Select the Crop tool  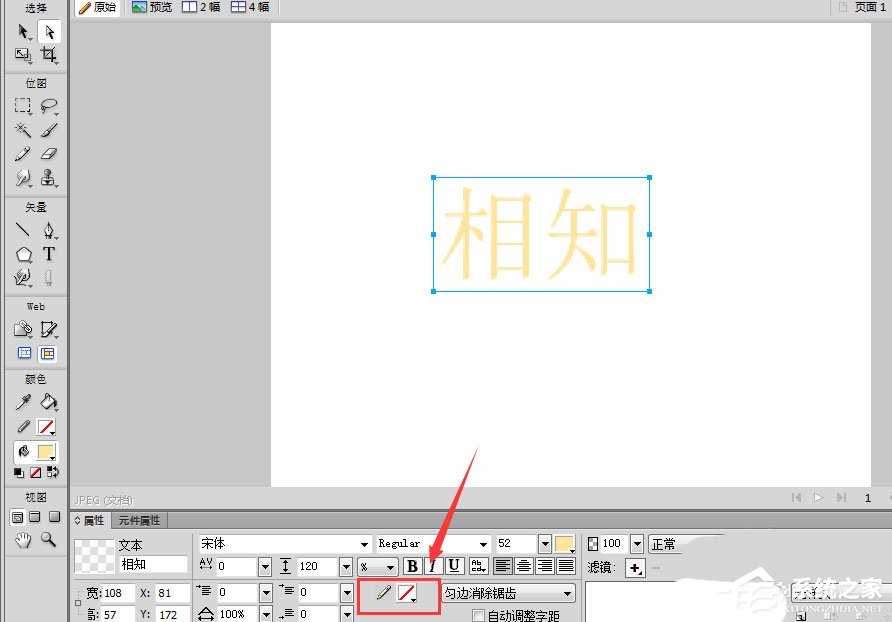(50, 55)
